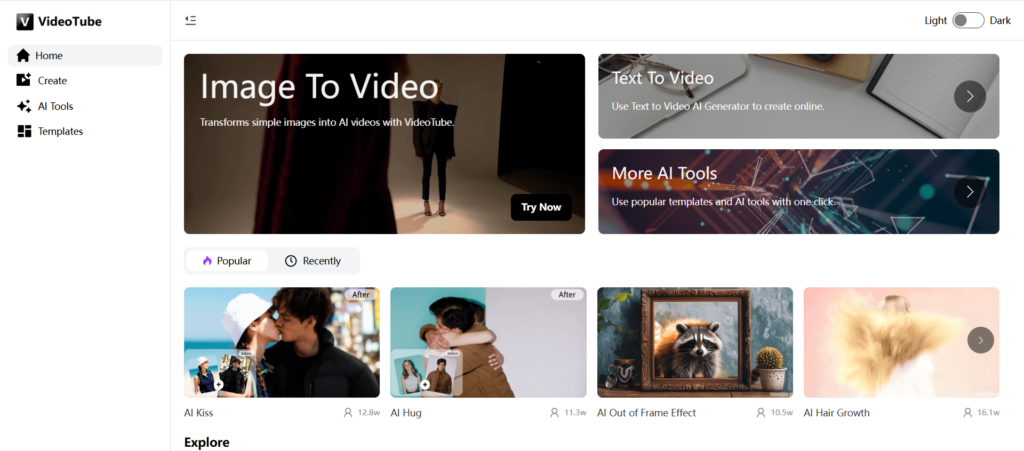Viewport: 1024px width, 451px height.
Task: Click the Create video-plus icon
Action: pos(24,80)
